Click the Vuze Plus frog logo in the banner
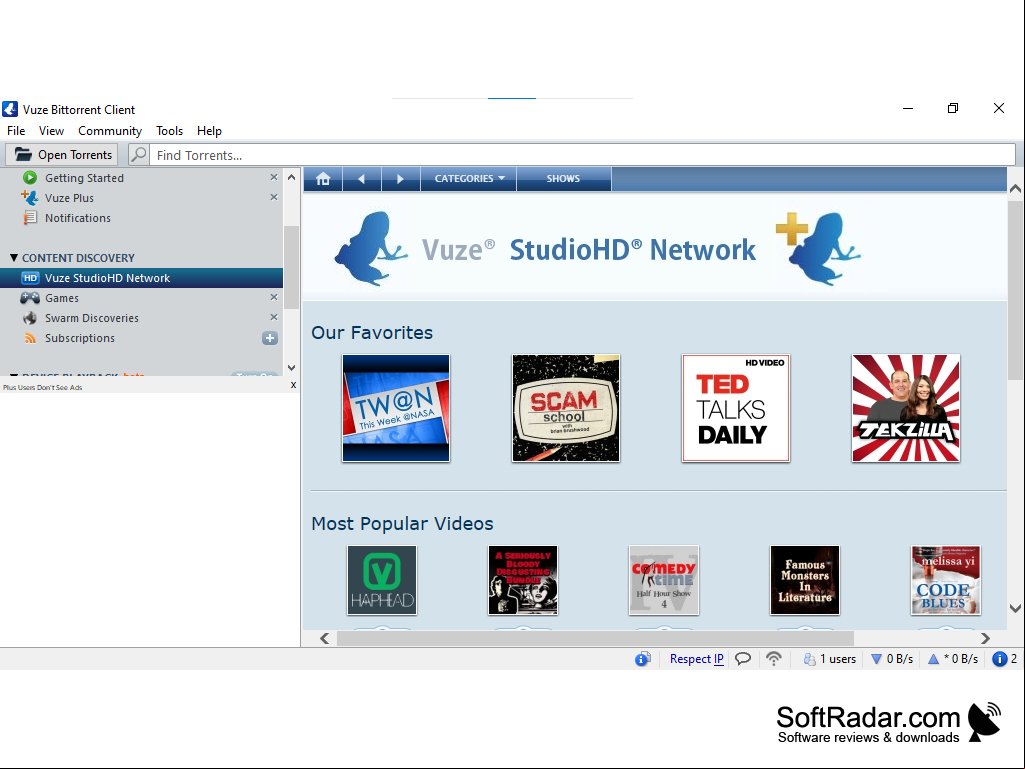This screenshot has width=1025, height=769. (x=818, y=248)
